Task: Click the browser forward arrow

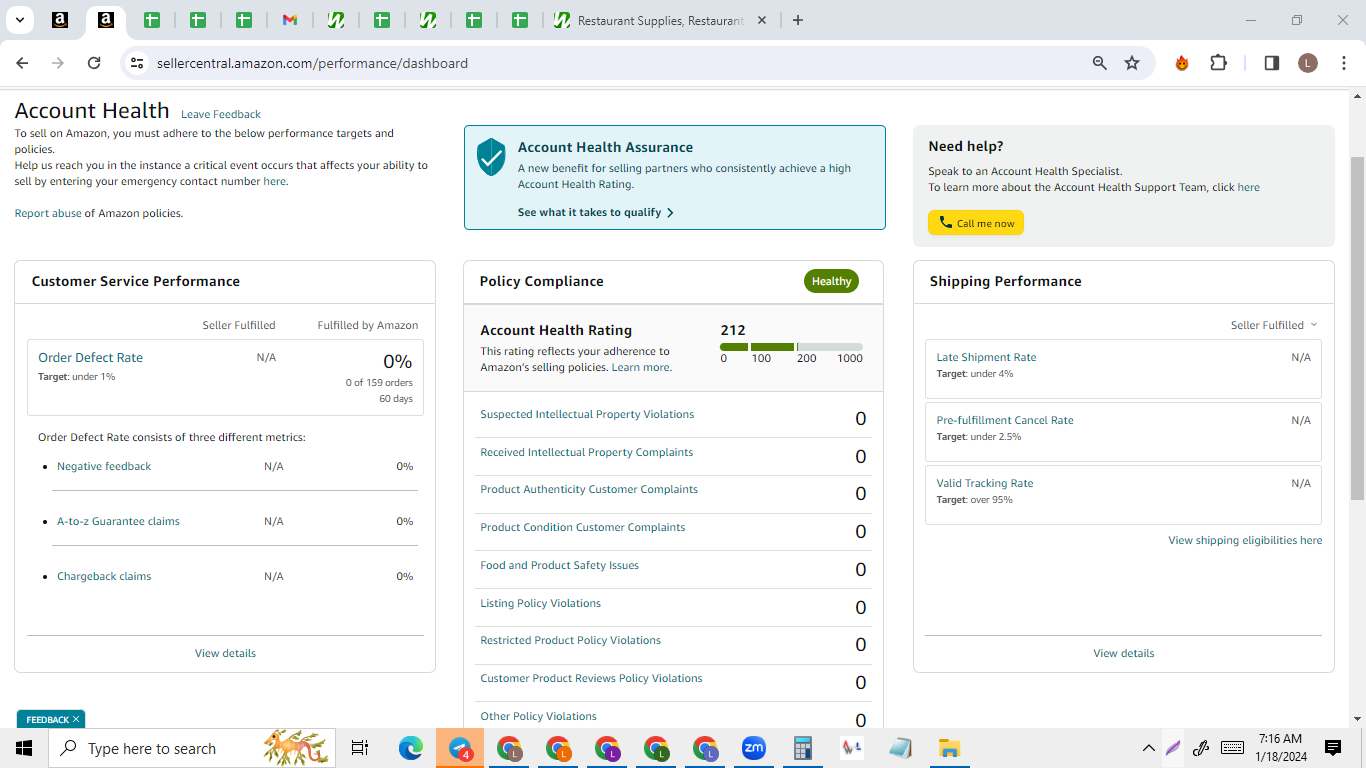Action: [x=58, y=63]
